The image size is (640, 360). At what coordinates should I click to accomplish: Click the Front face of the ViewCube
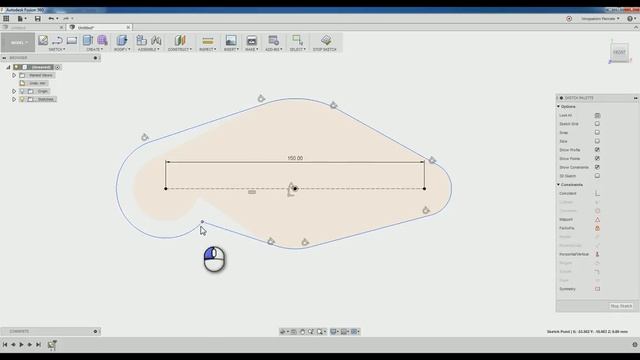[619, 52]
